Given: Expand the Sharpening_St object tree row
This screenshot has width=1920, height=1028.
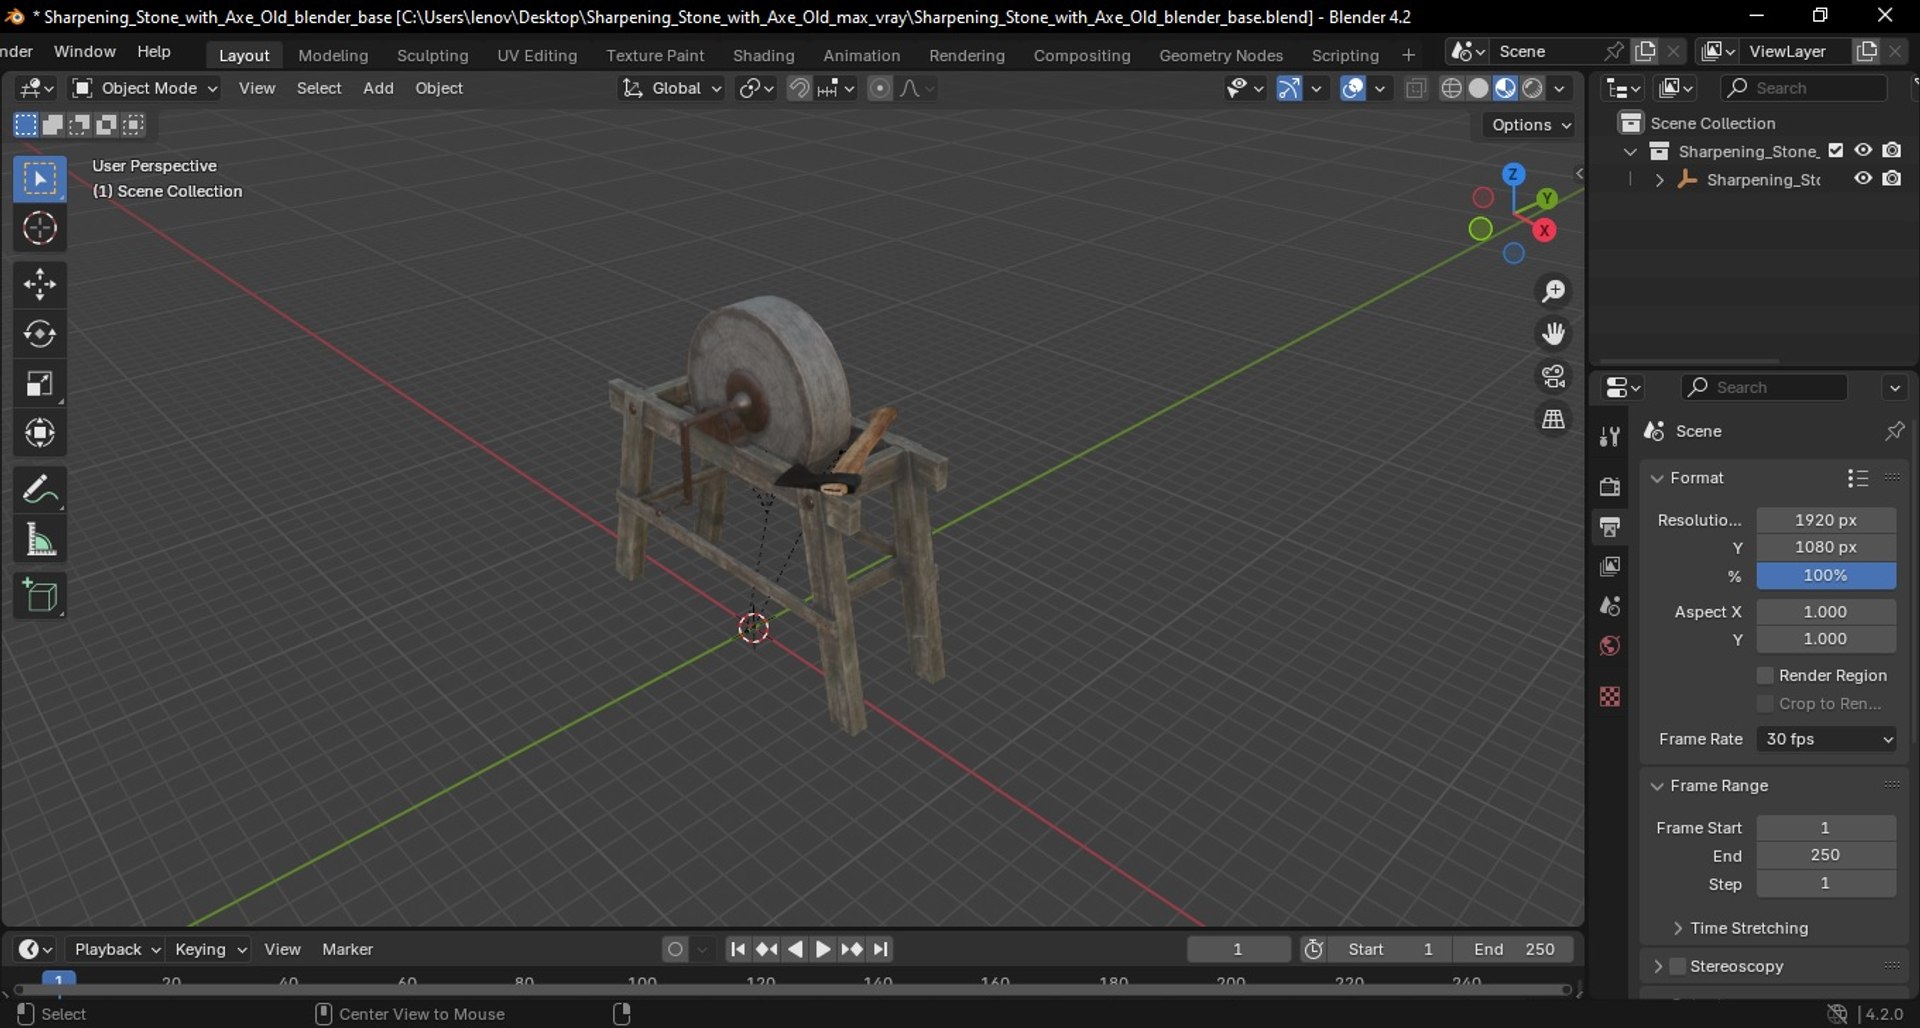Looking at the screenshot, I should point(1660,180).
